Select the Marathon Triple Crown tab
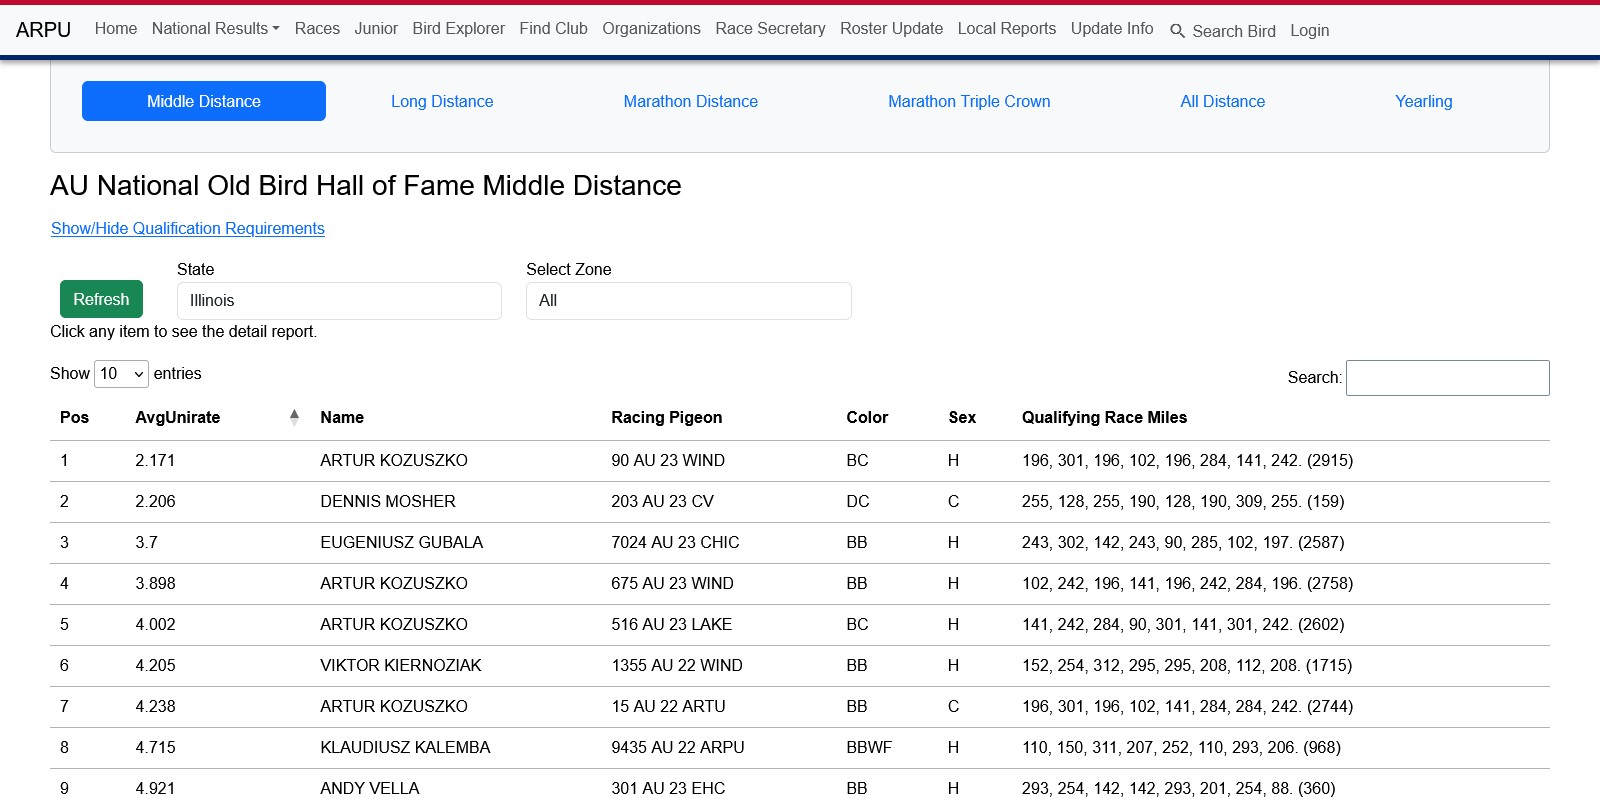Viewport: 1600px width, 799px height. (968, 102)
